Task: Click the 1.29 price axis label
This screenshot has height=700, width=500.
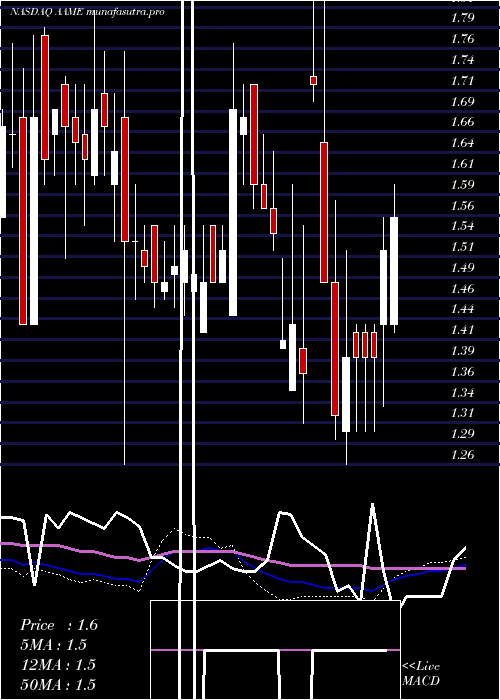Action: coord(462,434)
